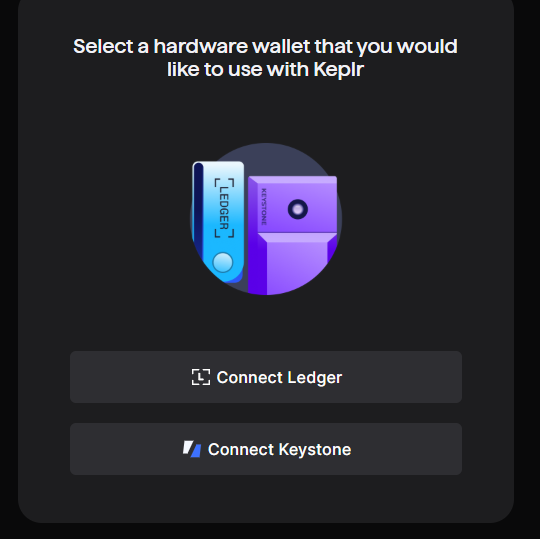Click the Connect Ledger button
Screen dimensions: 540x539
[x=266, y=377]
